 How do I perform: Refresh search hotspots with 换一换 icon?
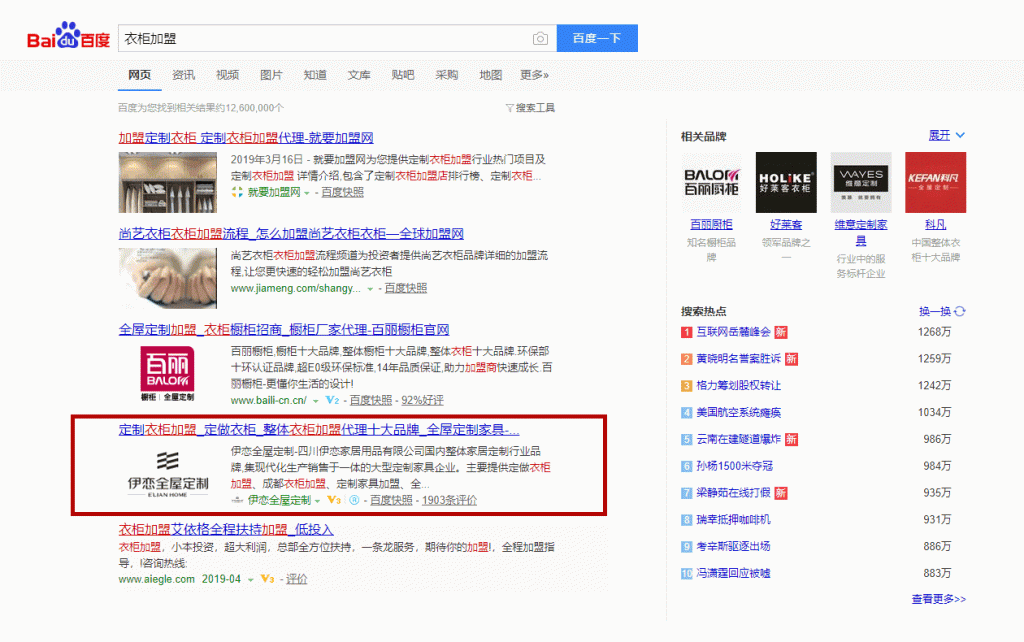click(959, 312)
